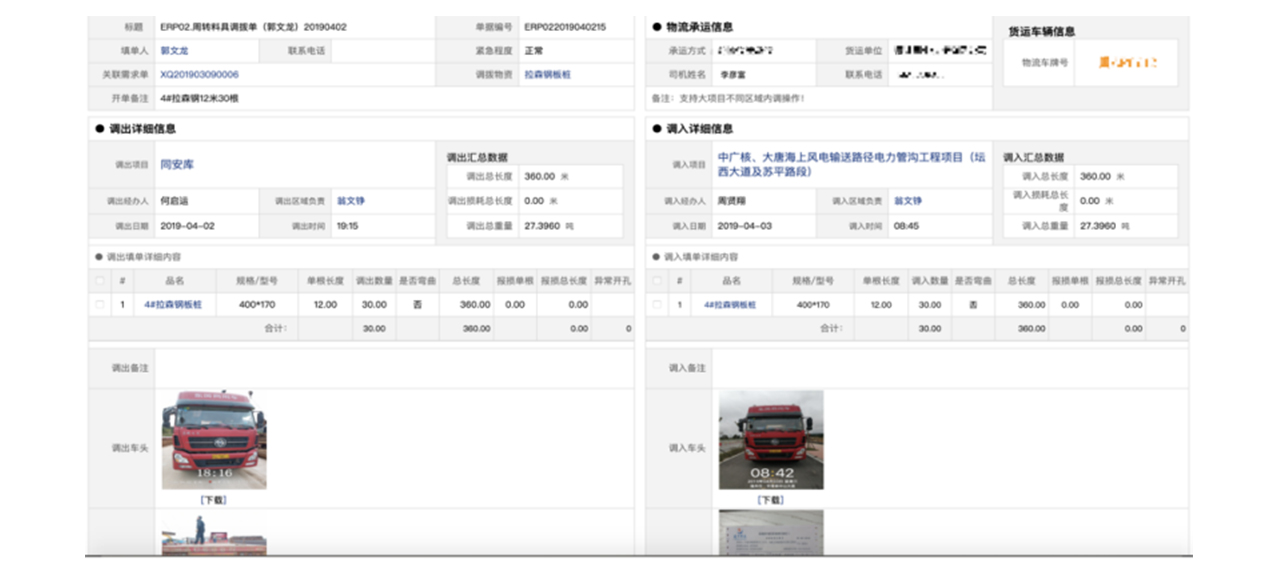The height and width of the screenshot is (578, 1280).
Task: Click the 调出总长度 value 360.00
Action: (539, 176)
